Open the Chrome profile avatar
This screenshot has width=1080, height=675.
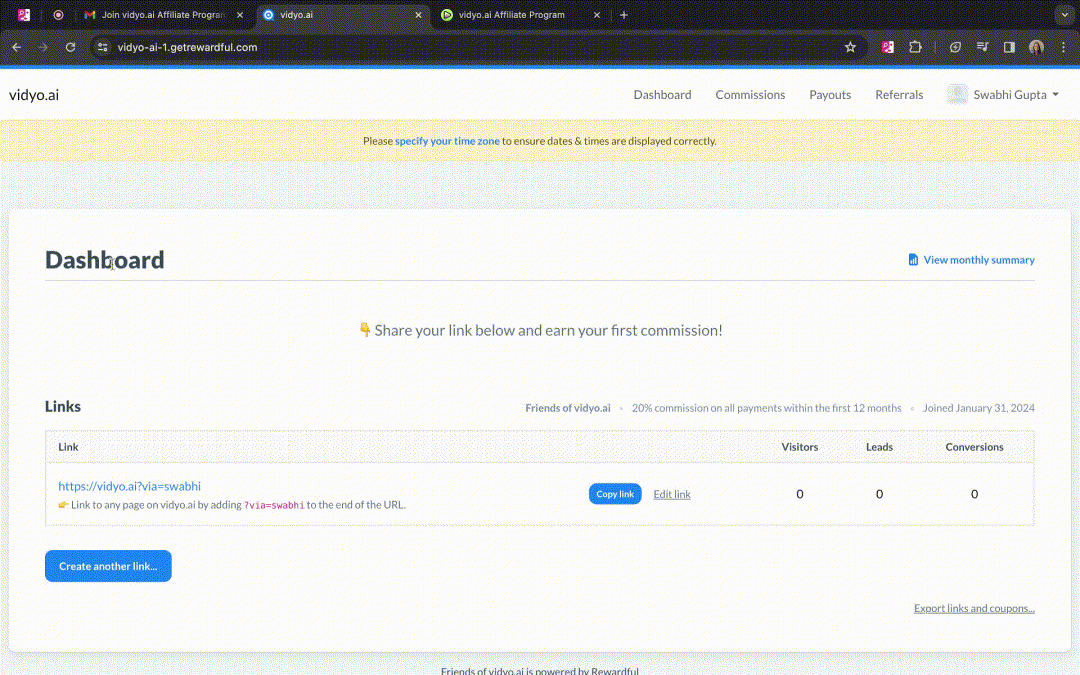[1036, 48]
